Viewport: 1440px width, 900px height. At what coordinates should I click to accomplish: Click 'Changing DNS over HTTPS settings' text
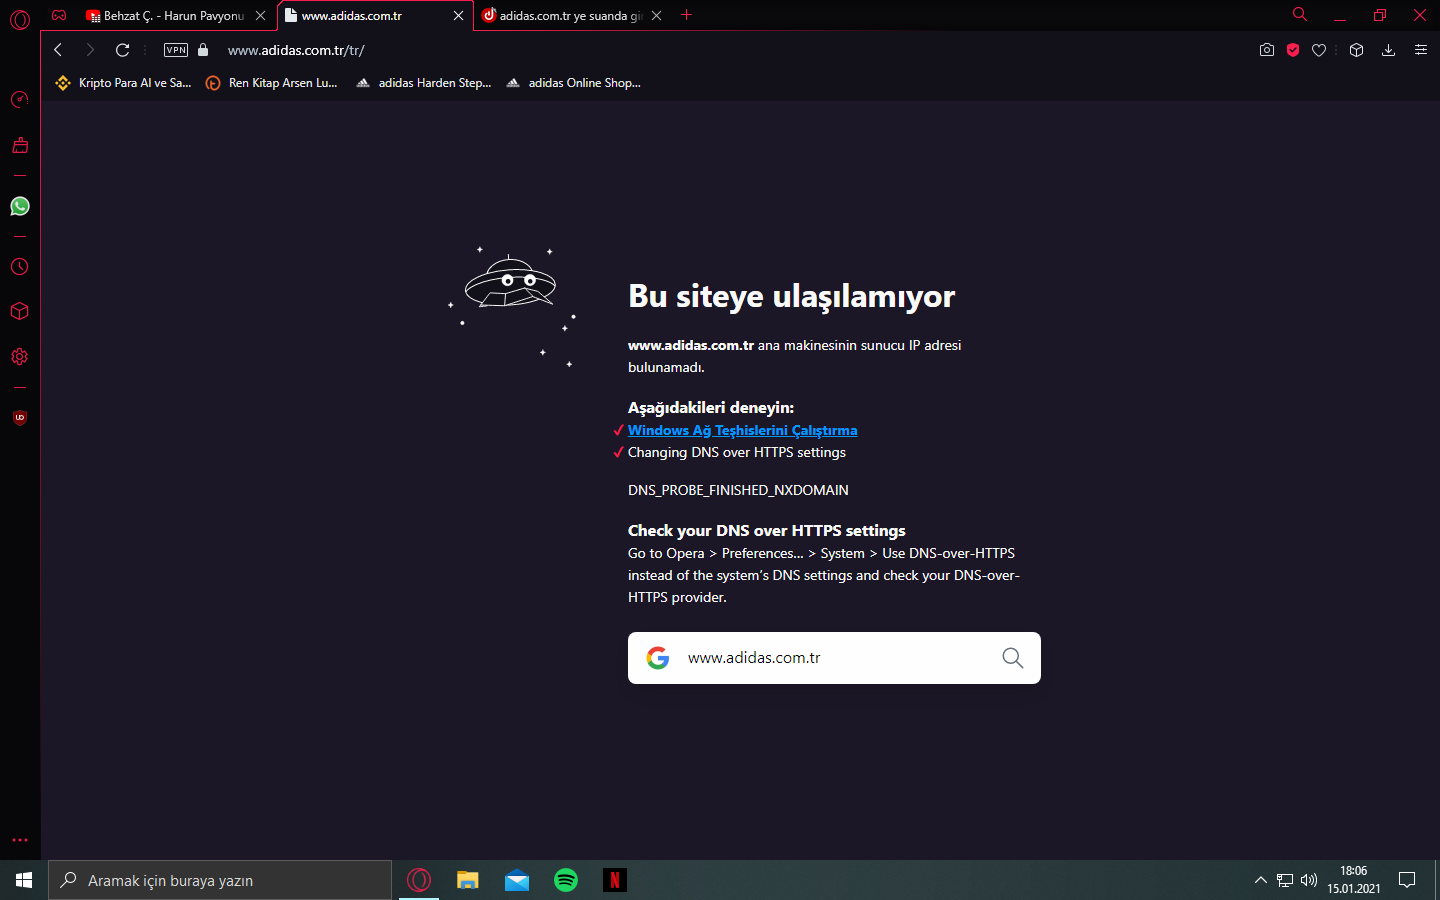[737, 453]
